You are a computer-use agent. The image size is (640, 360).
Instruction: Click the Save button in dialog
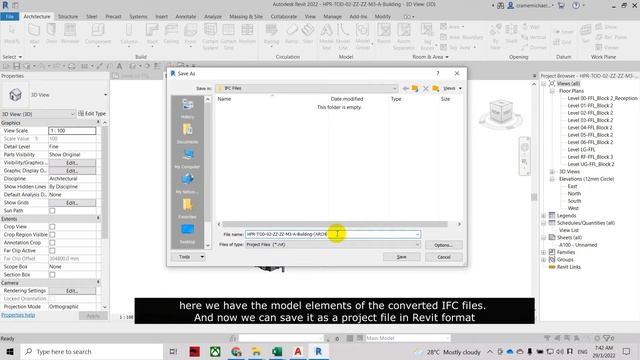402,257
